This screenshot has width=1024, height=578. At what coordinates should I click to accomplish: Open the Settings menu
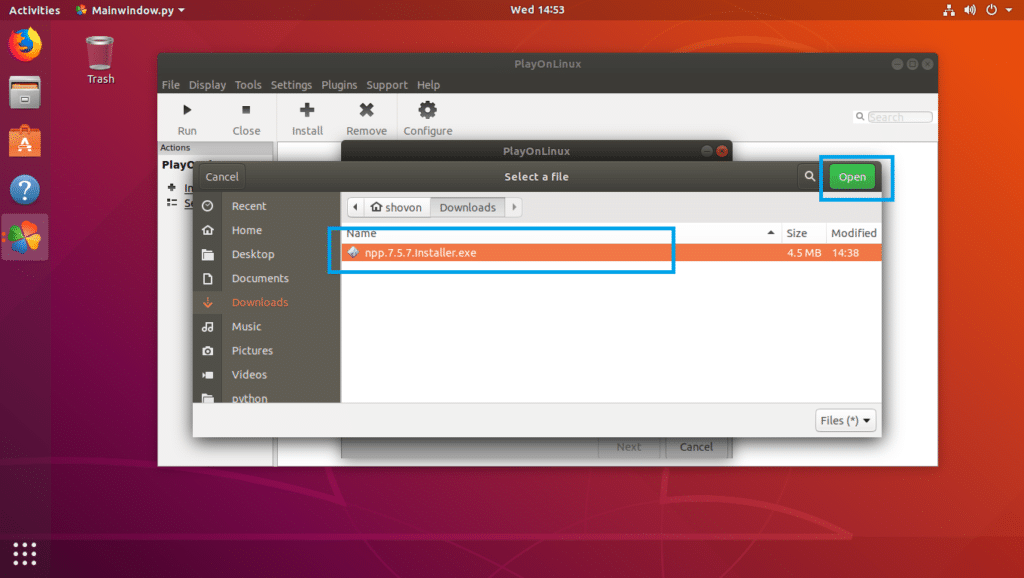point(291,85)
